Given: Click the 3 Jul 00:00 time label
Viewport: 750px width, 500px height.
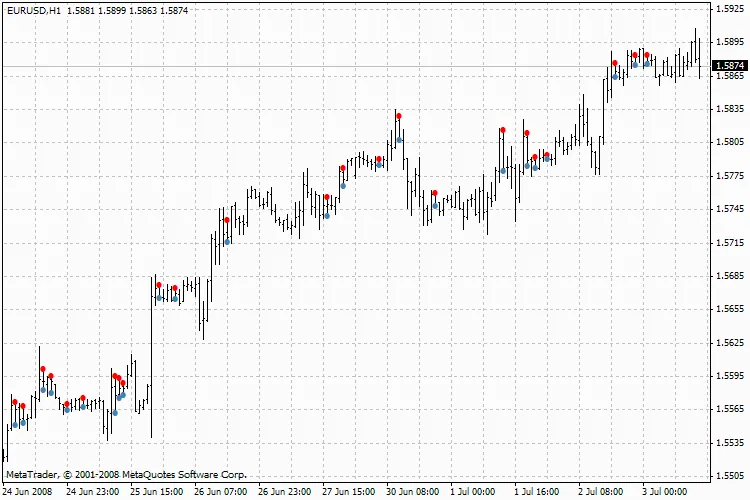Looking at the screenshot, I should tap(662, 492).
